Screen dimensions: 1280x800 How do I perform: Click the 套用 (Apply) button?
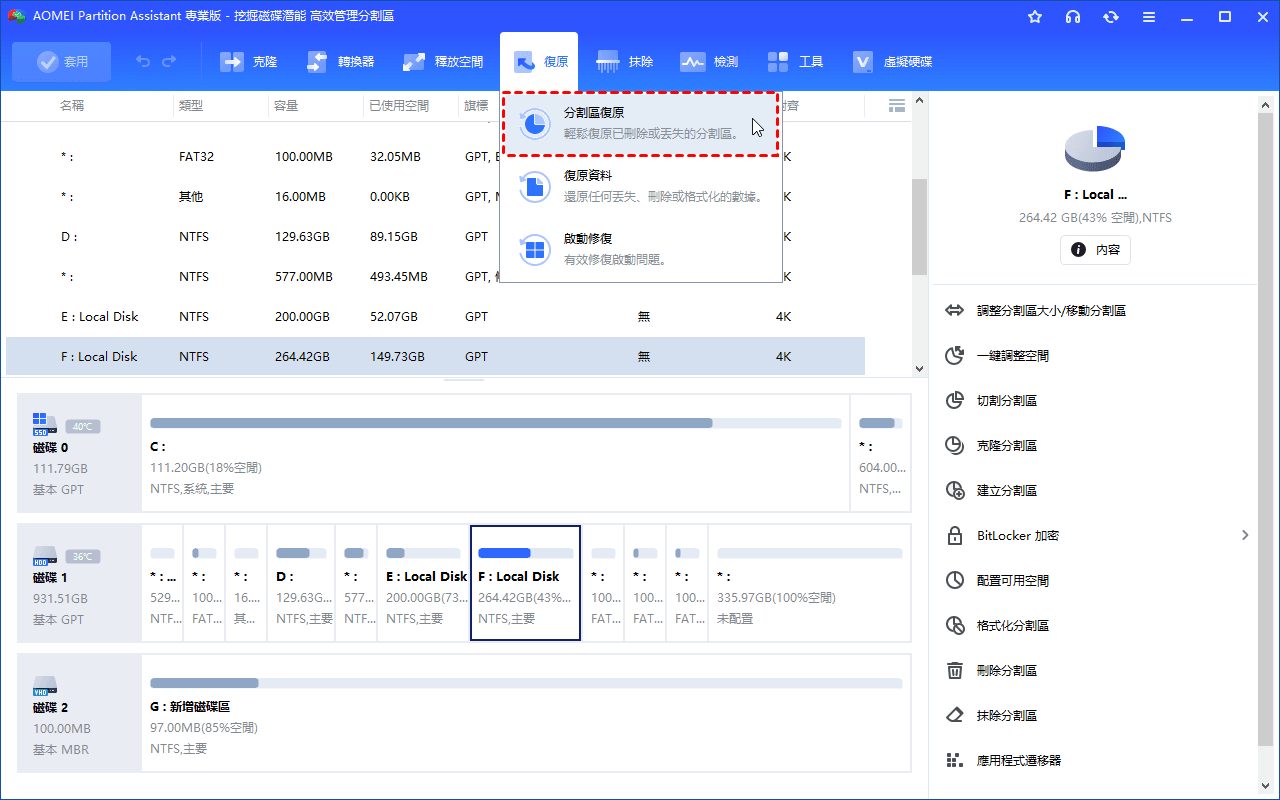[62, 62]
